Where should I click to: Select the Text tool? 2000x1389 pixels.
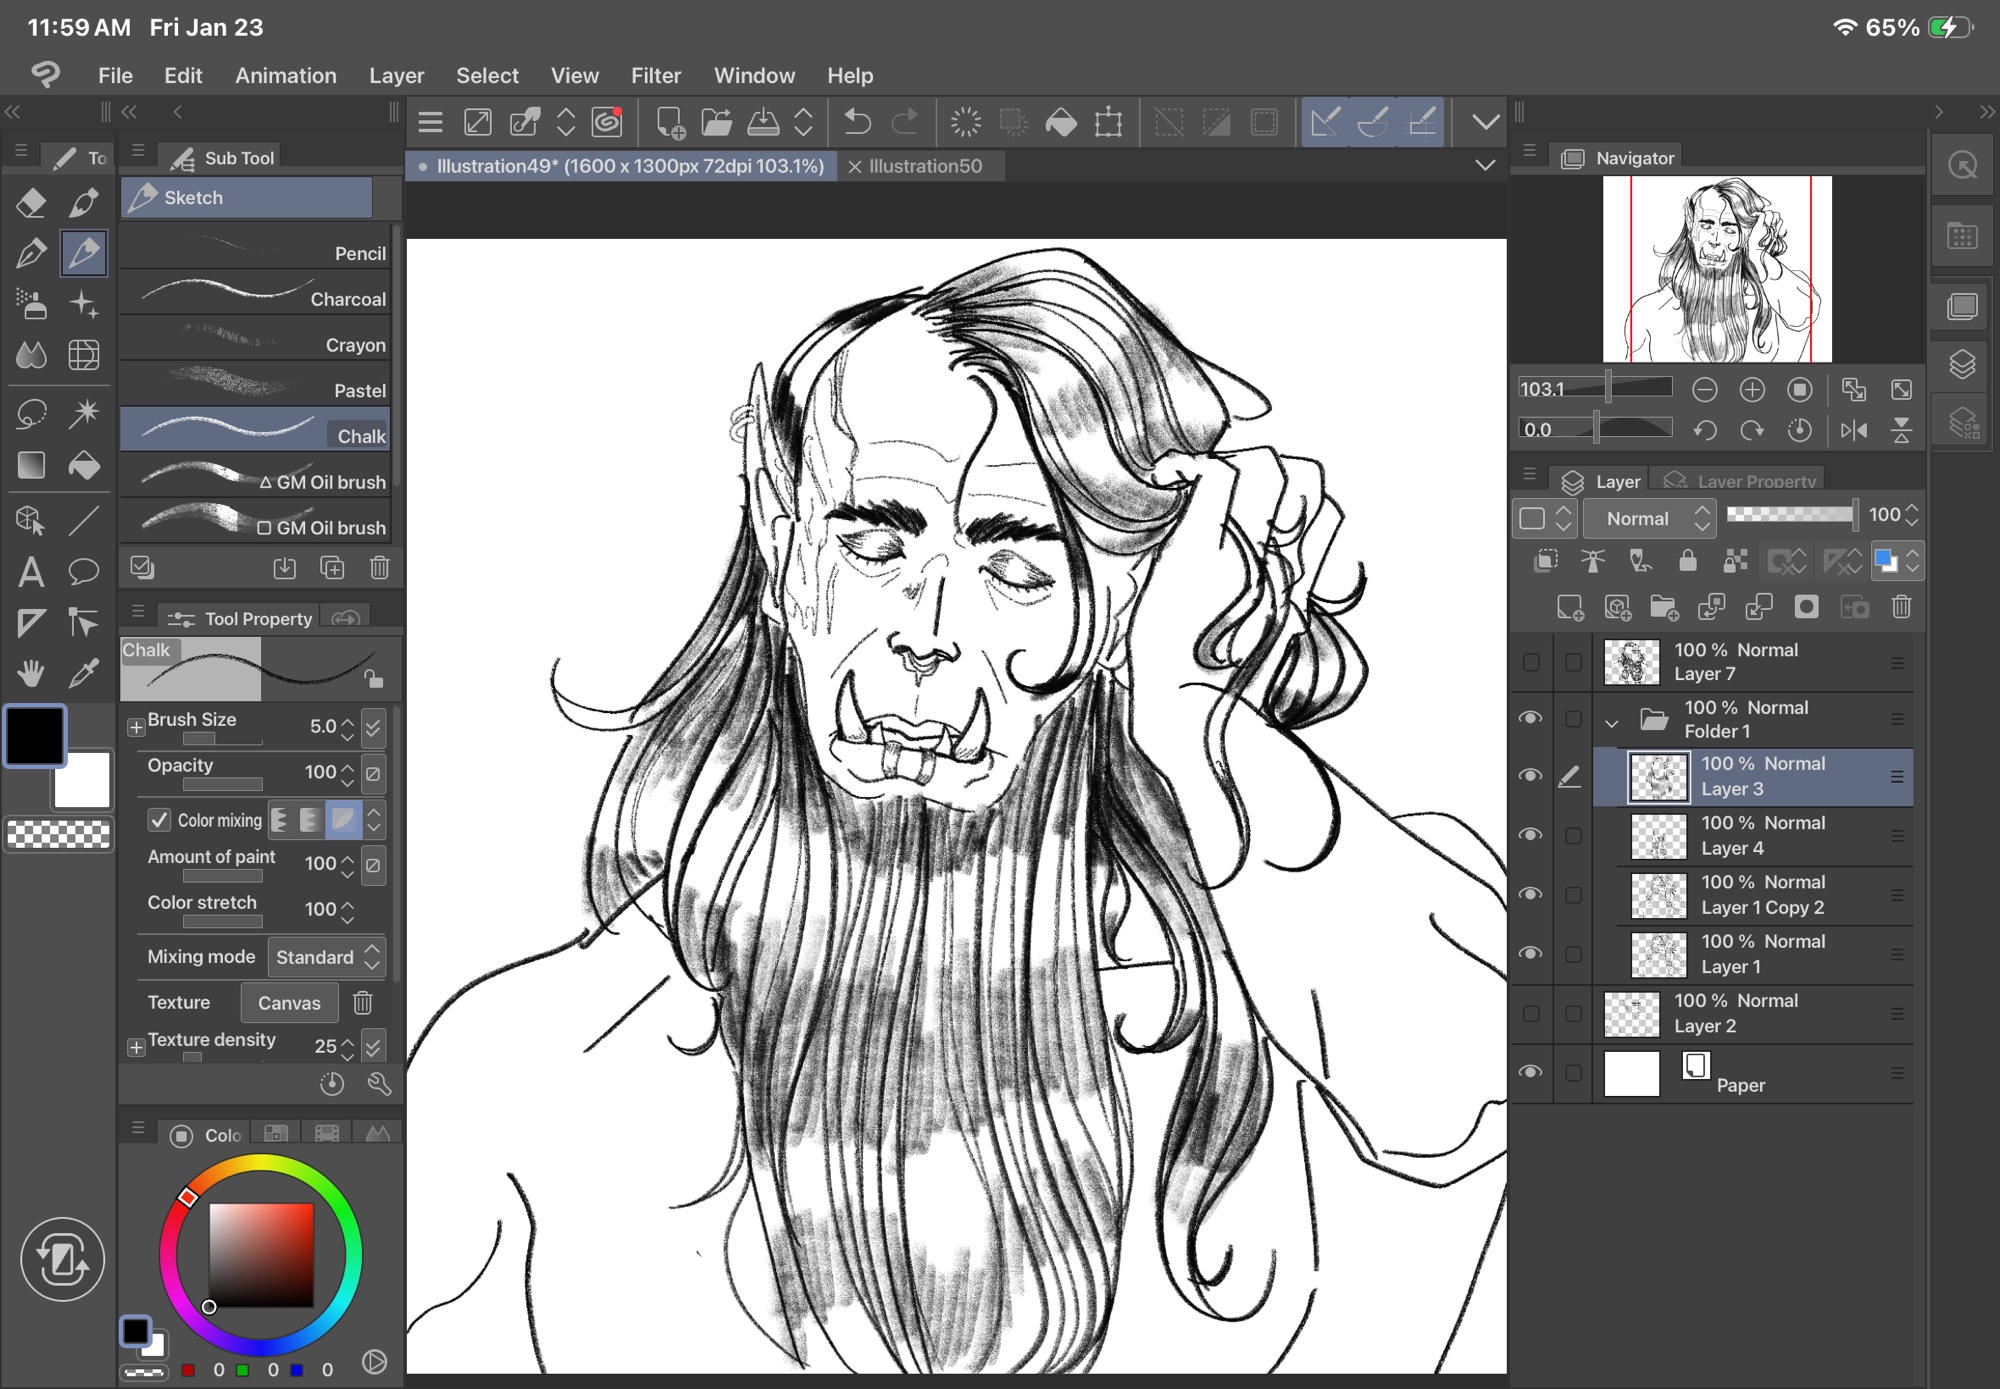coord(31,571)
